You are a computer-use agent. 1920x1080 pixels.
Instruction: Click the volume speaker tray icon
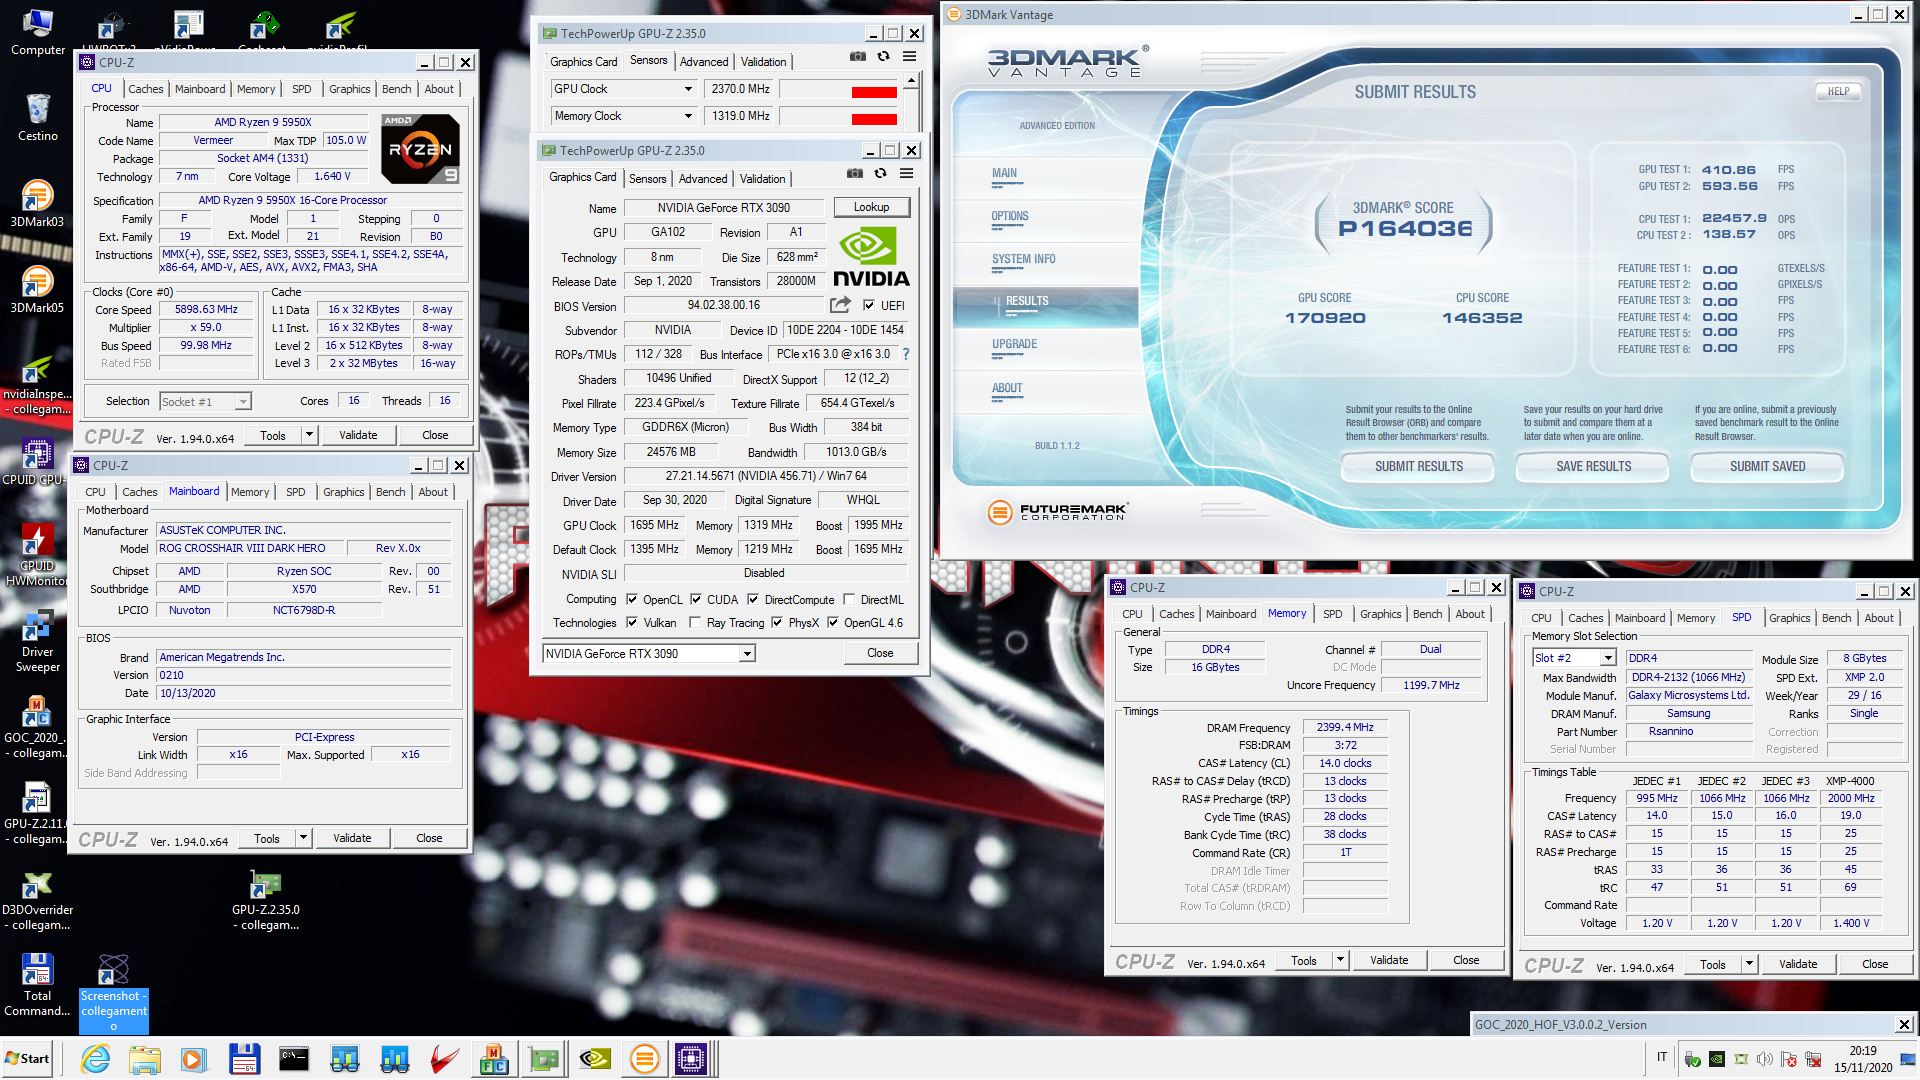pyautogui.click(x=1765, y=1059)
